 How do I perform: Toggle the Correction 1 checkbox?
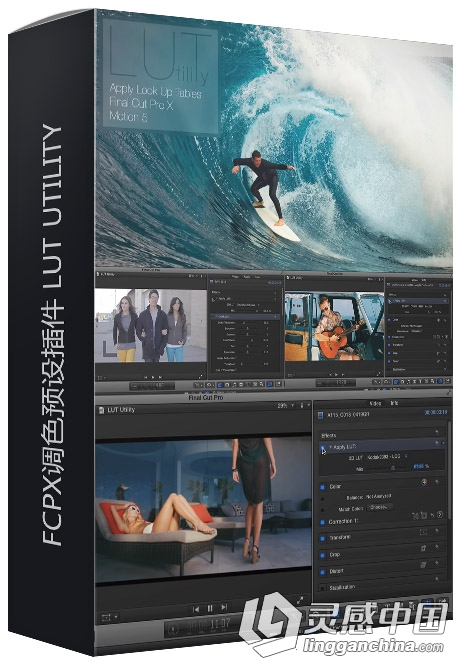[x=322, y=522]
